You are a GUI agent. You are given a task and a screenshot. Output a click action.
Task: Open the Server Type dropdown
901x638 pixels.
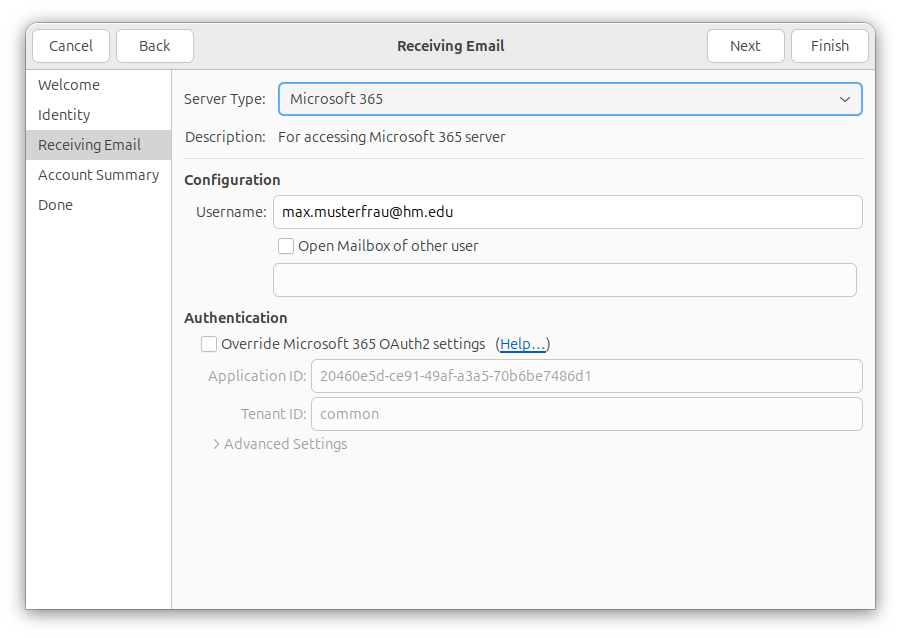[570, 99]
